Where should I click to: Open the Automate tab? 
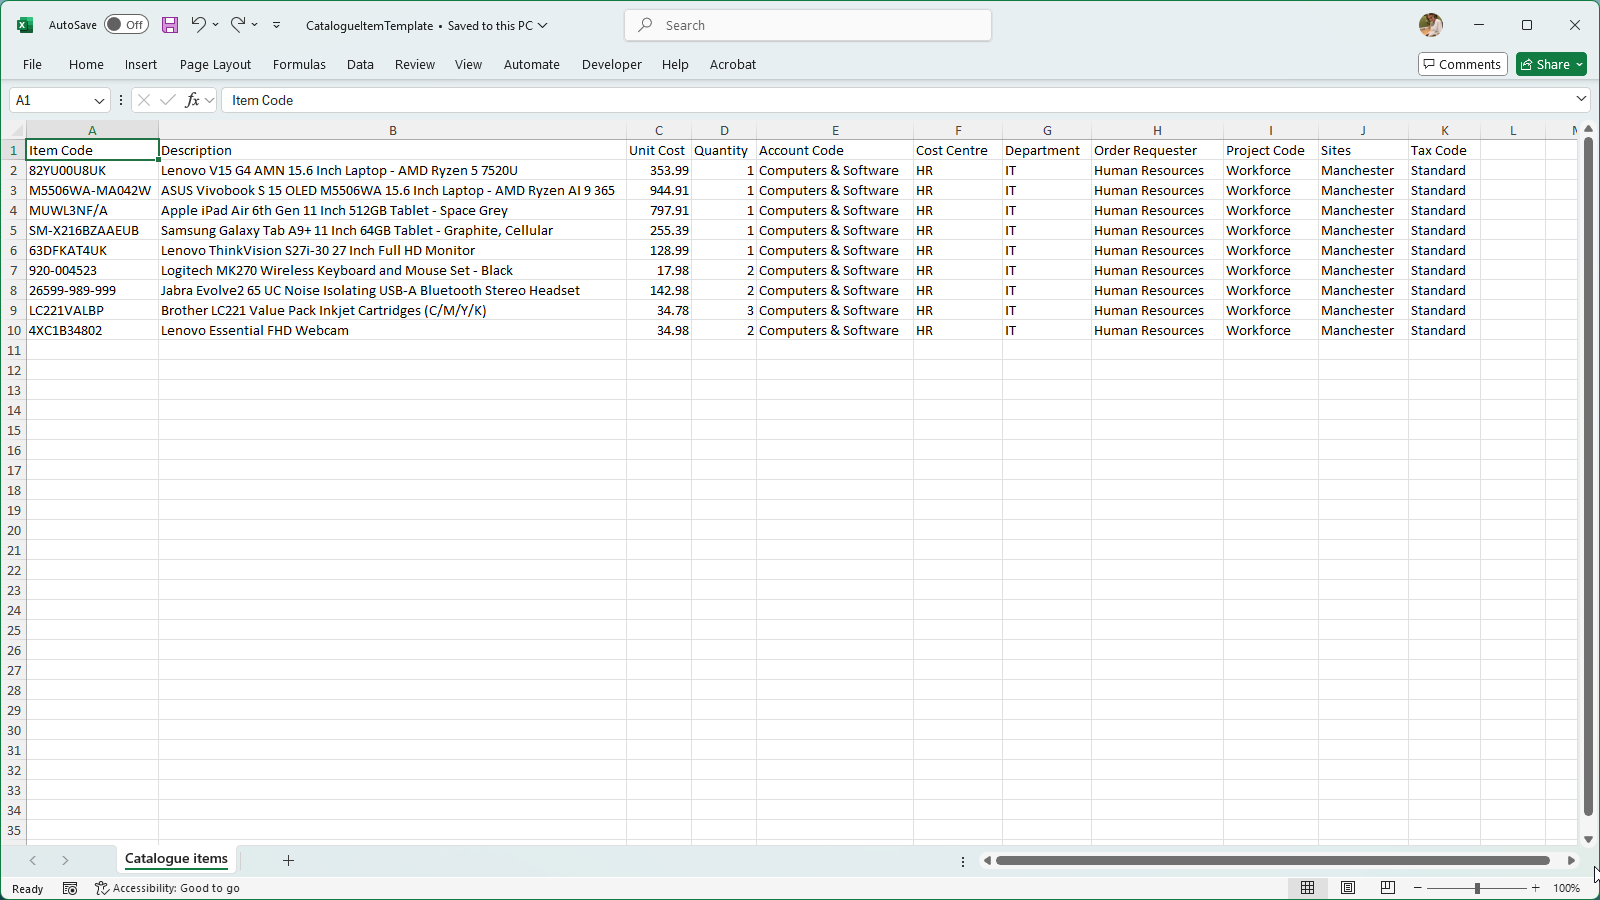pyautogui.click(x=532, y=64)
